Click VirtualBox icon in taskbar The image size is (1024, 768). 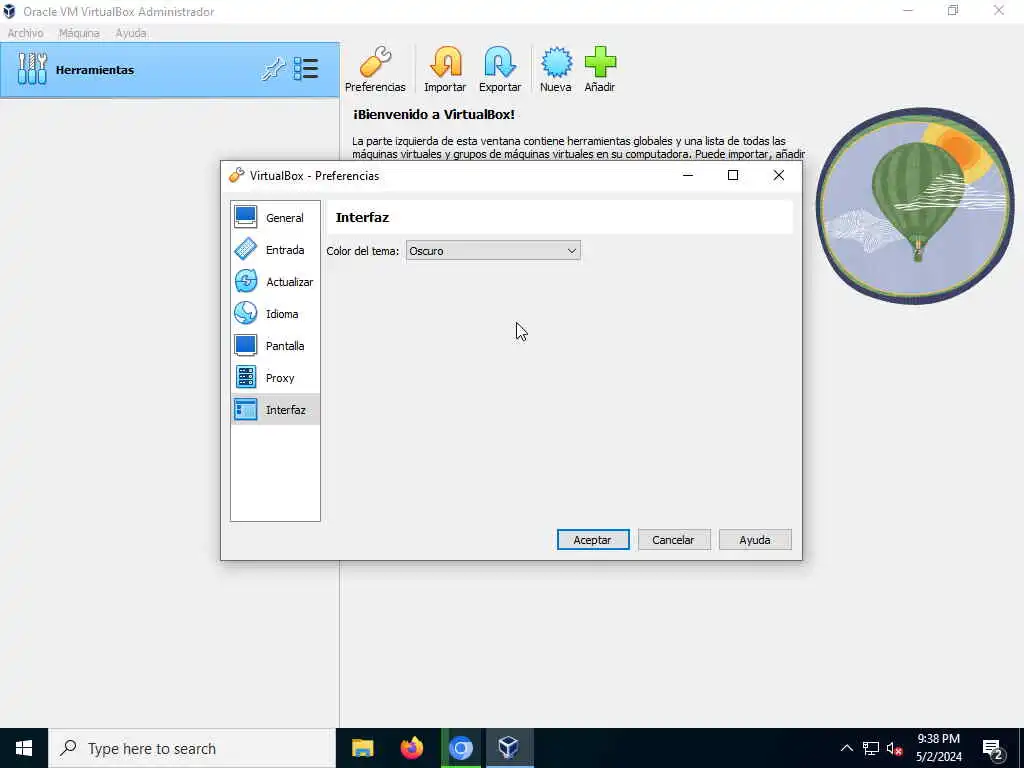coord(509,748)
